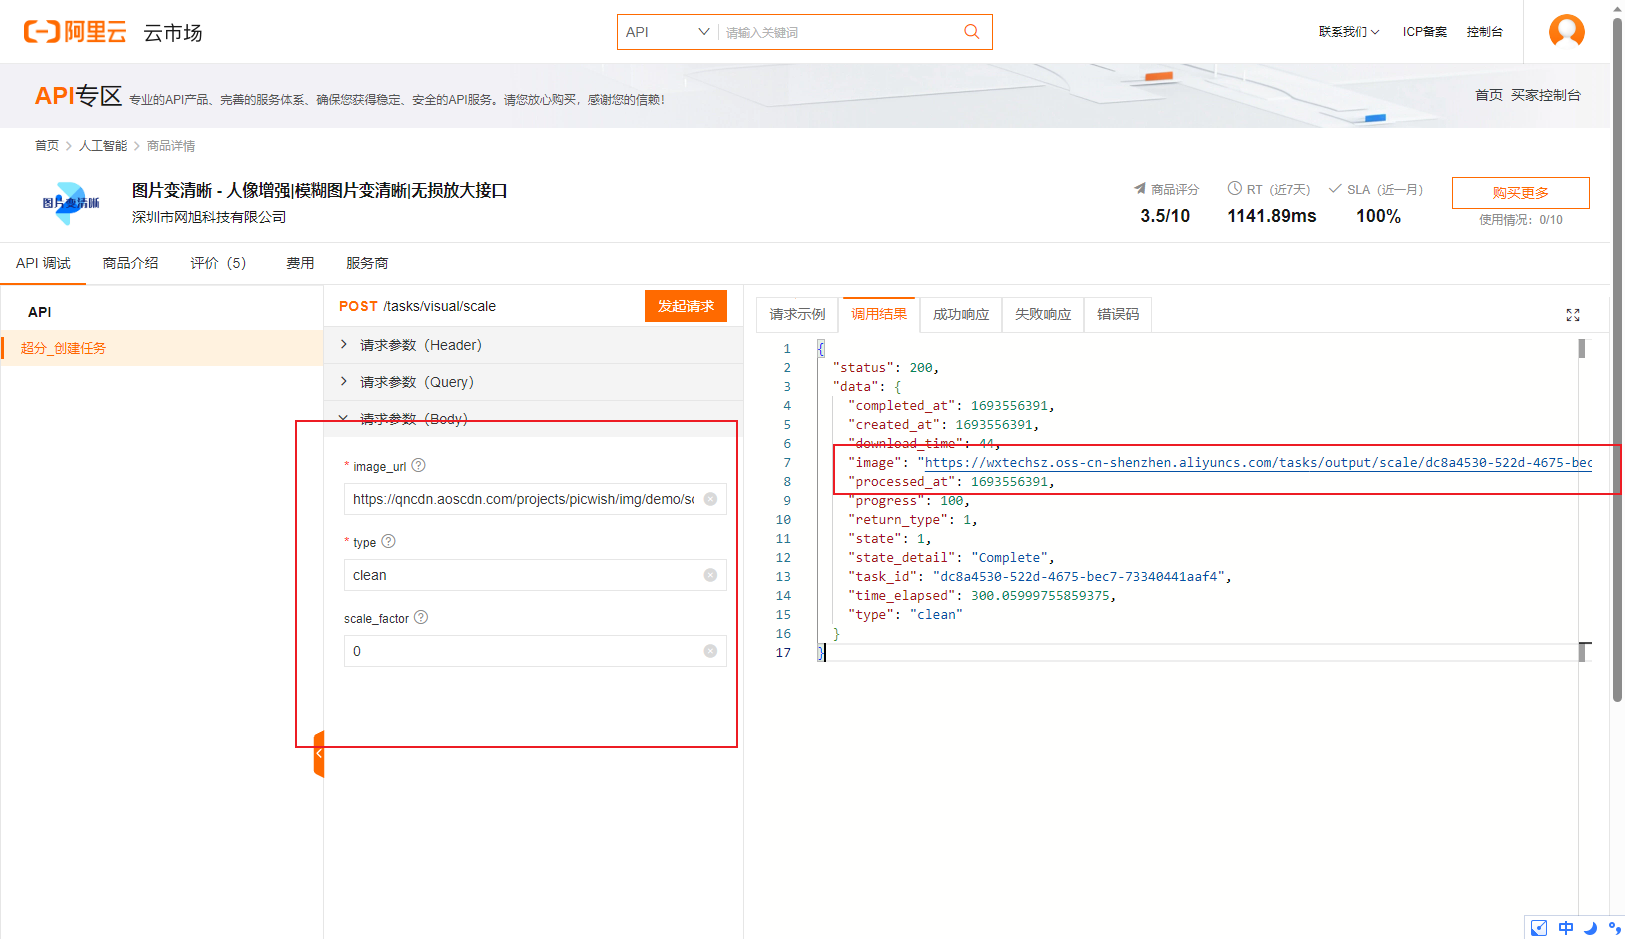Open the user avatar menu
This screenshot has width=1625, height=939.
(1566, 31)
